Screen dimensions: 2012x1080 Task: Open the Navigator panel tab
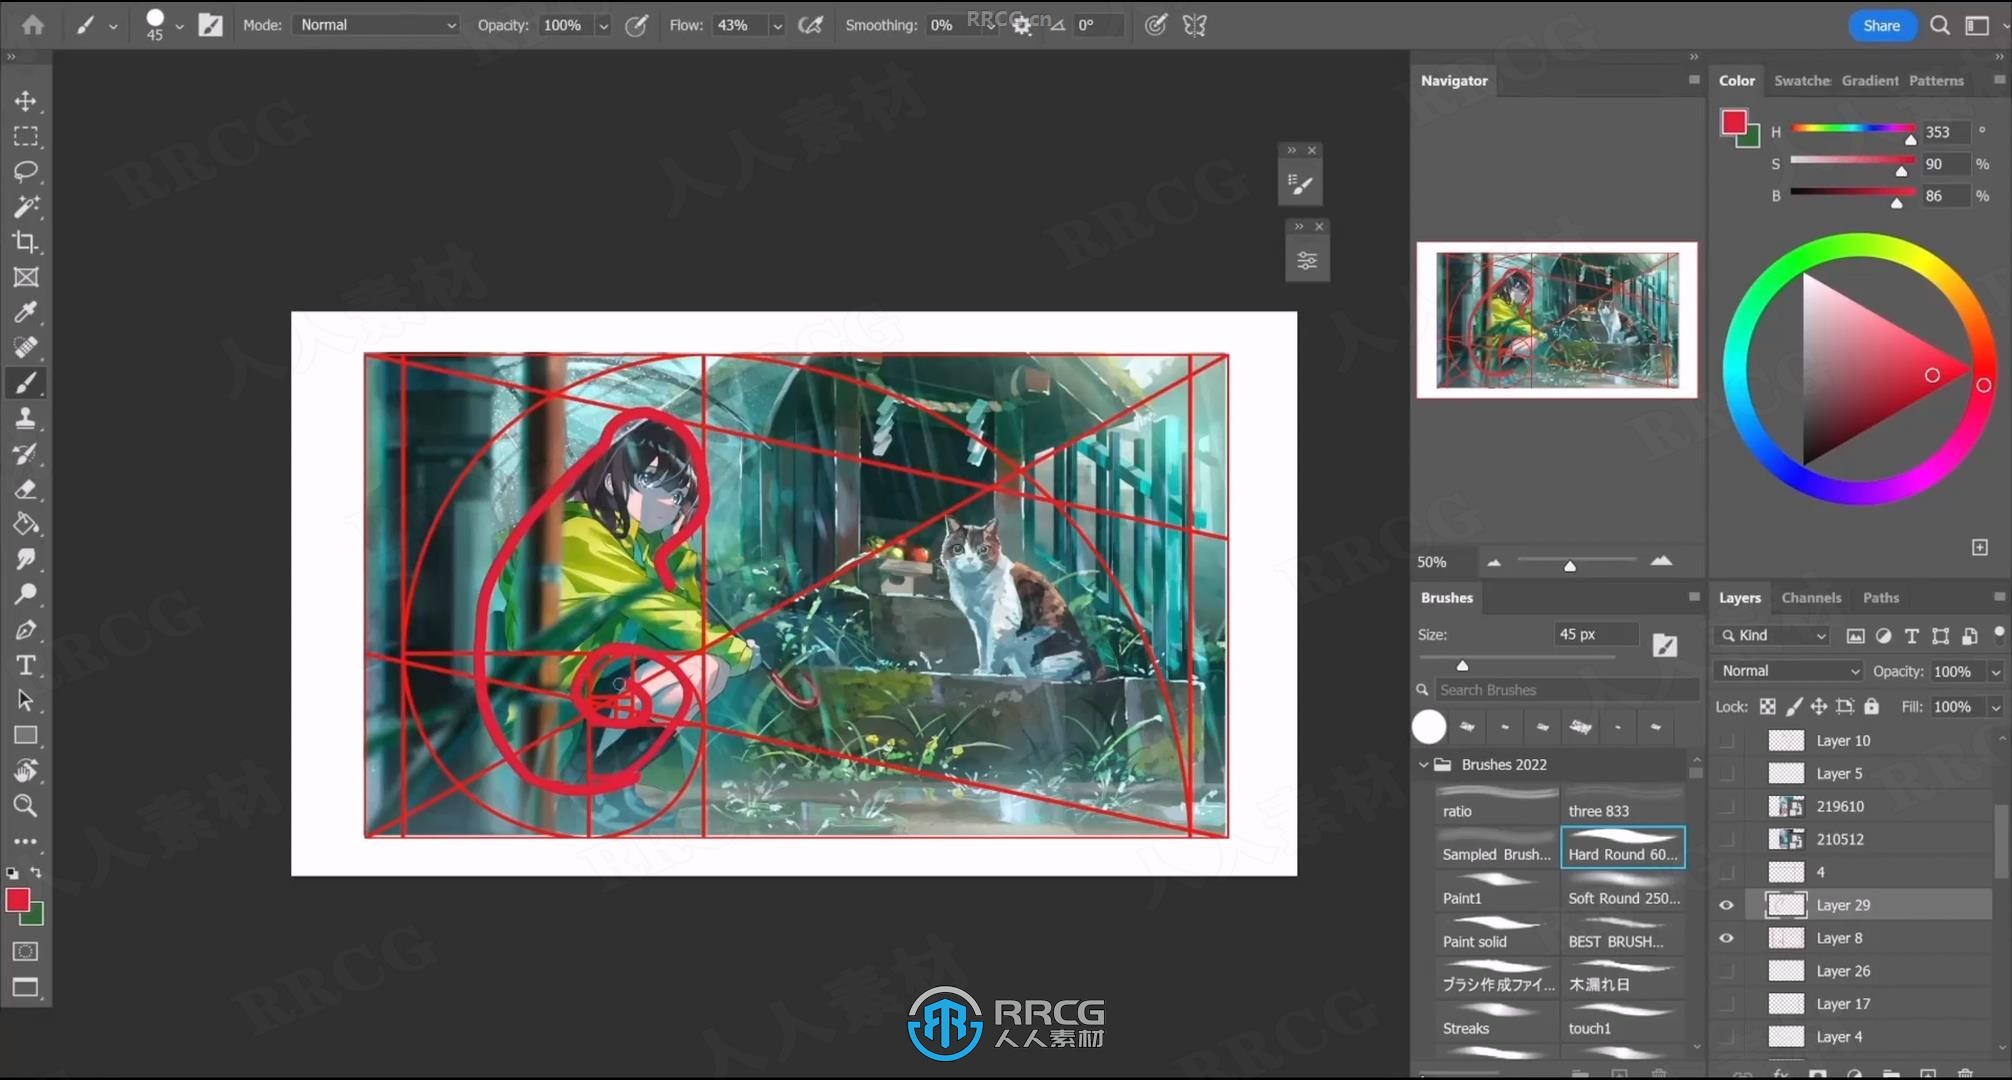click(1454, 81)
